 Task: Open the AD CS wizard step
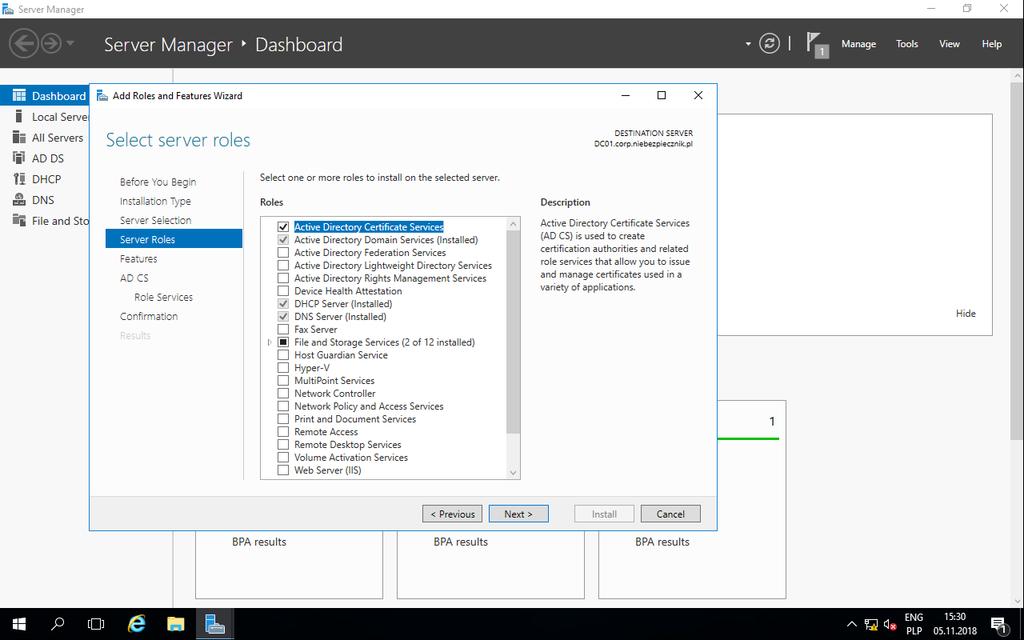tap(134, 278)
